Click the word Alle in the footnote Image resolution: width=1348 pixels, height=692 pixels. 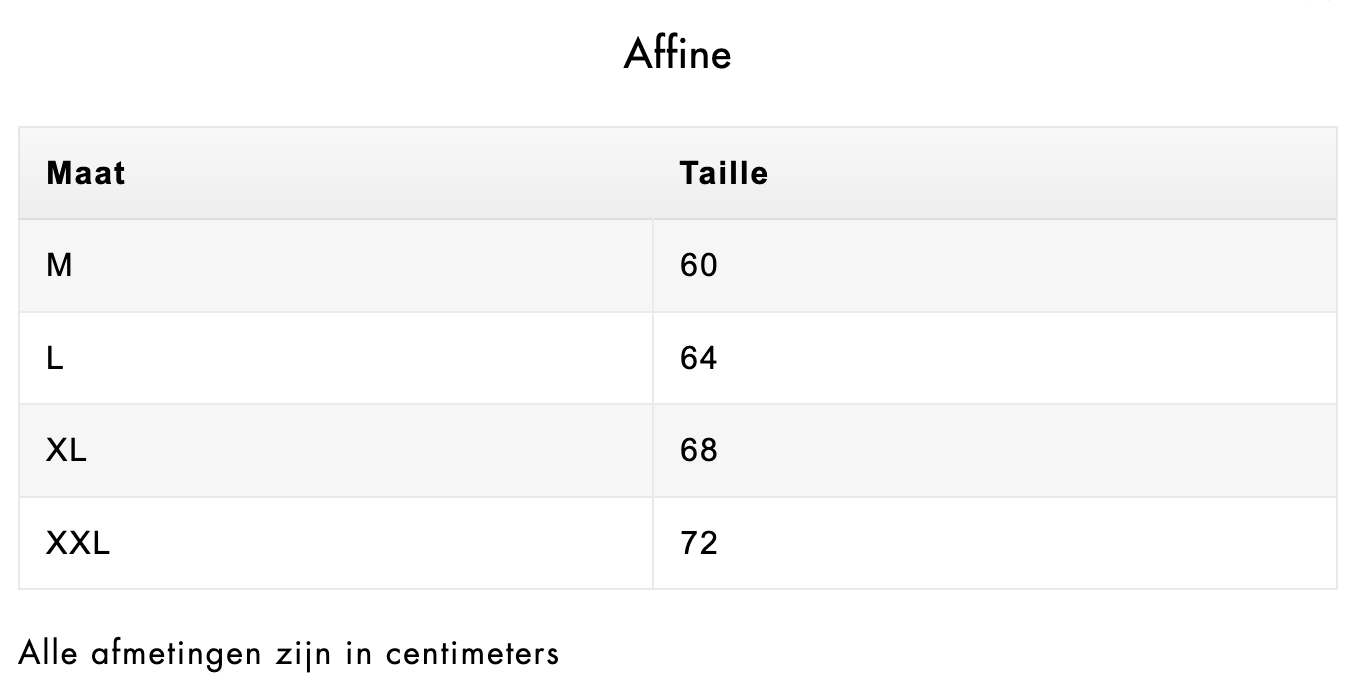pos(48,654)
